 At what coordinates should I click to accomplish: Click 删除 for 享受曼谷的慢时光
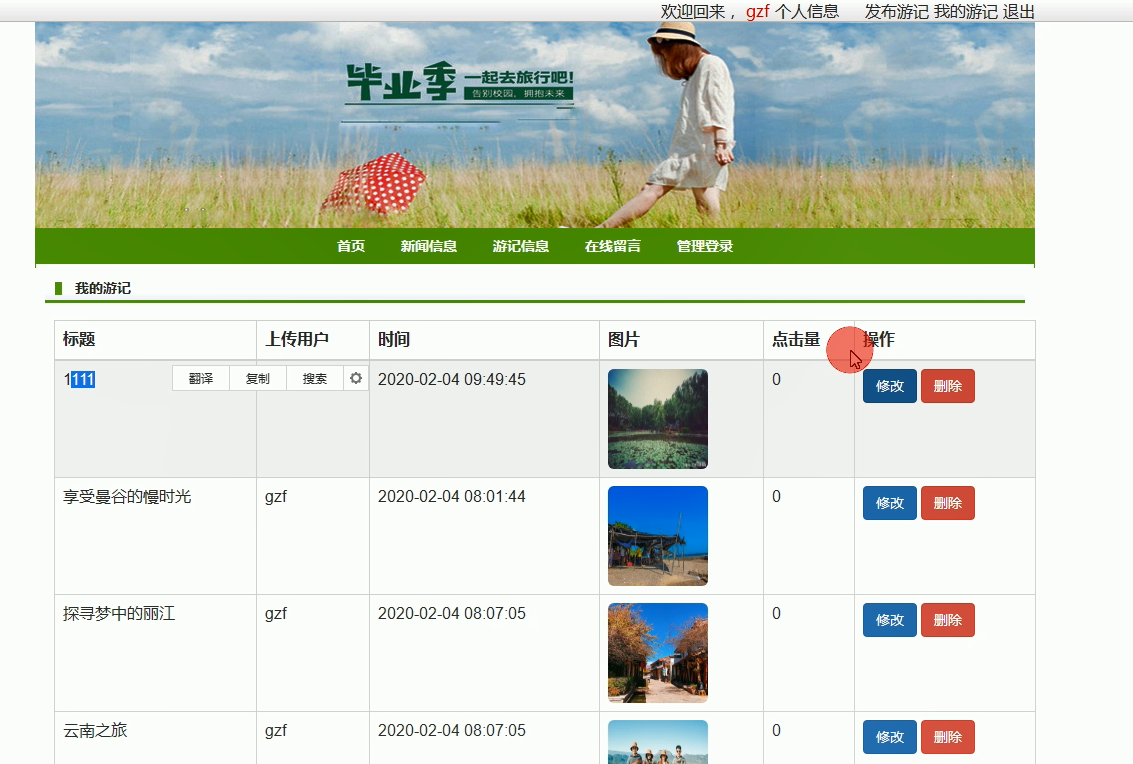947,503
